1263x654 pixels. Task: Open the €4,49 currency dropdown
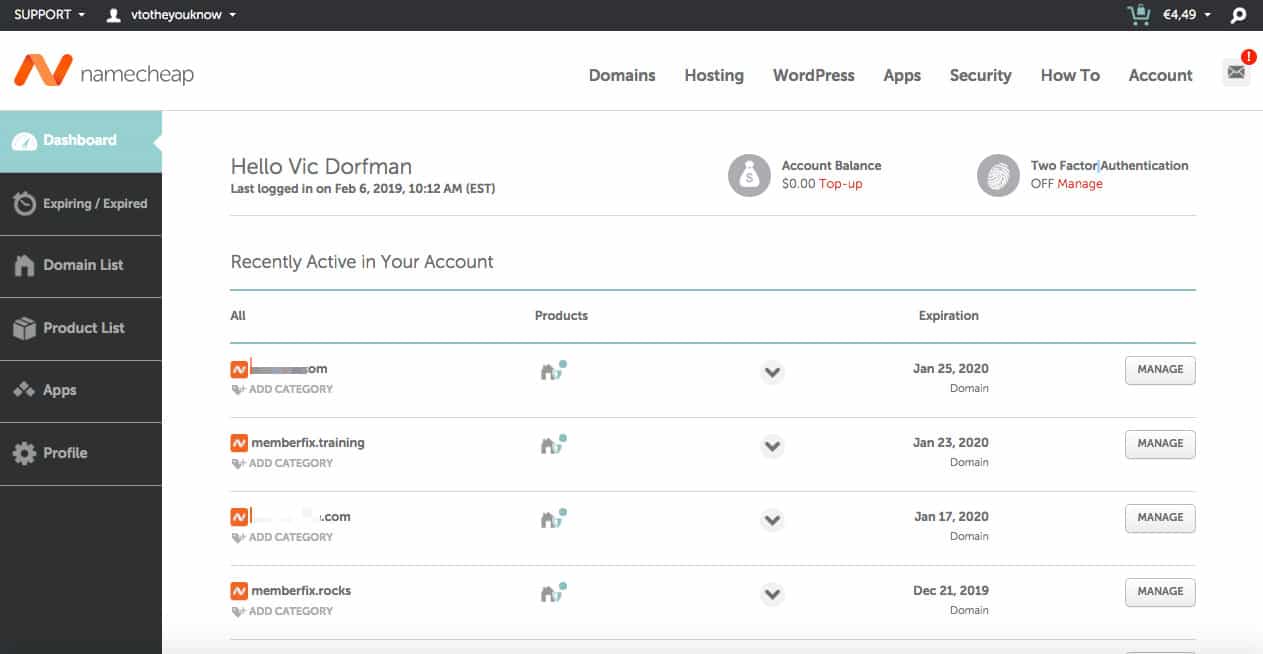click(x=1187, y=15)
